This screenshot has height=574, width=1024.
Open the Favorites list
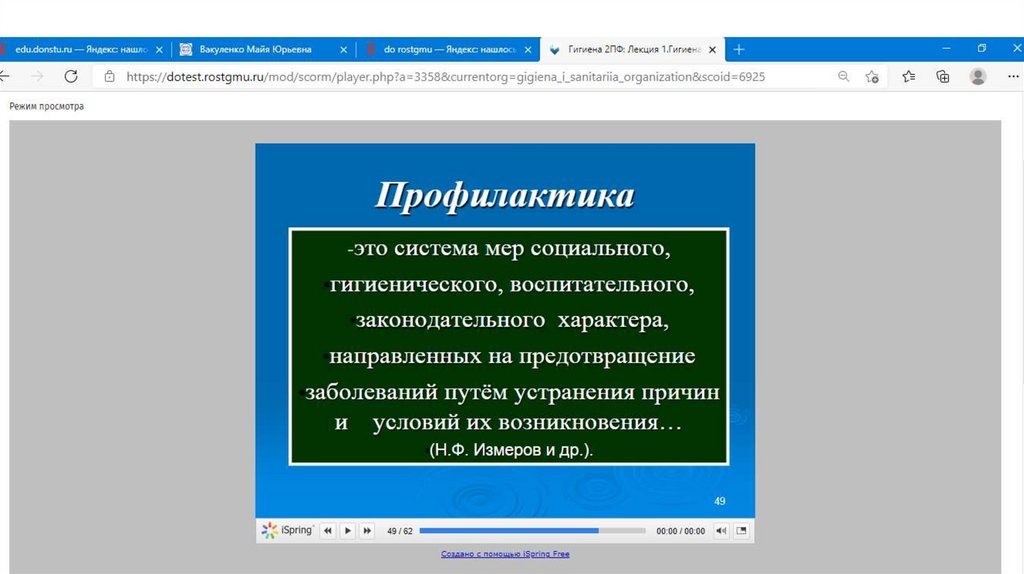pyautogui.click(x=908, y=76)
